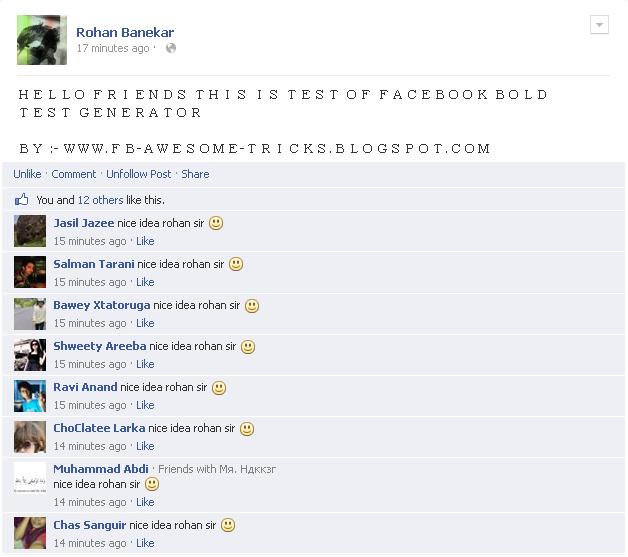Viewport: 628px width, 557px height.
Task: Toggle Unlike on the post
Action: pos(27,174)
